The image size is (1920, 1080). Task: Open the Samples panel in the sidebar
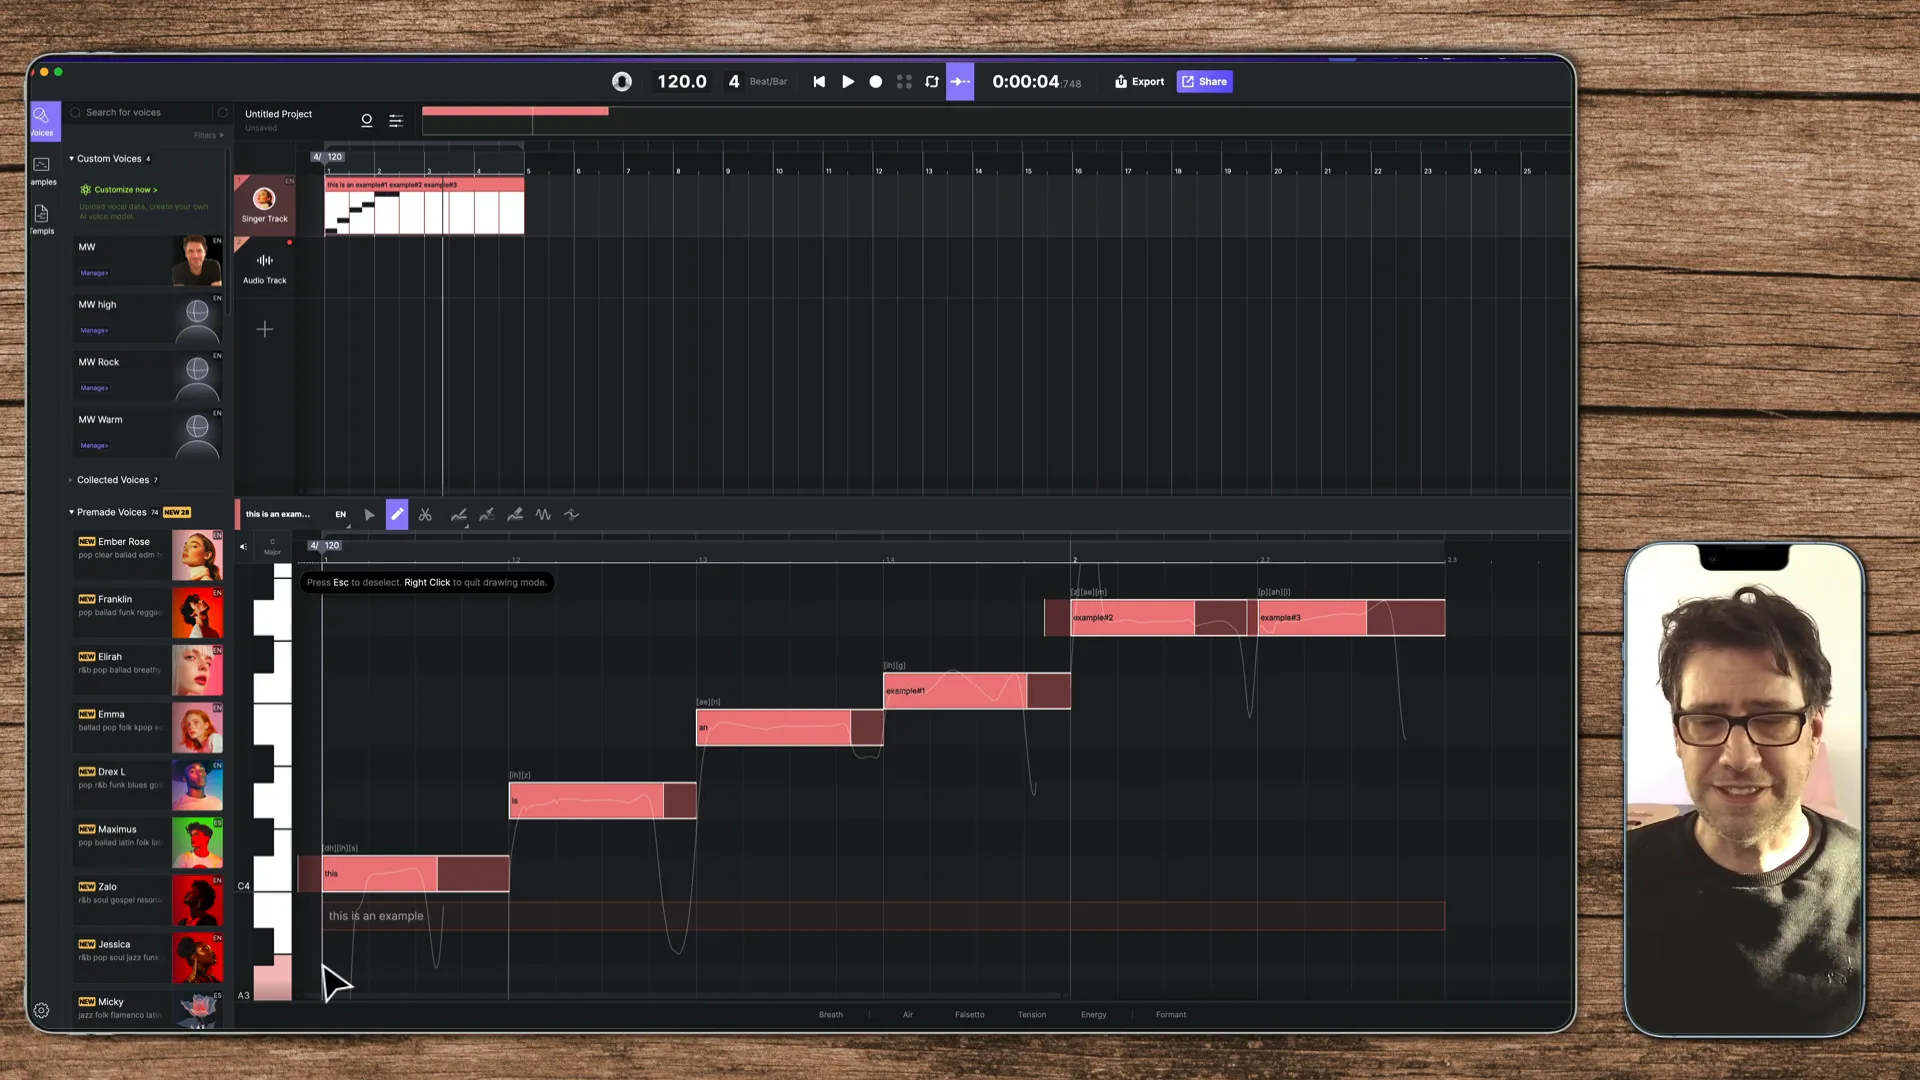coord(41,170)
